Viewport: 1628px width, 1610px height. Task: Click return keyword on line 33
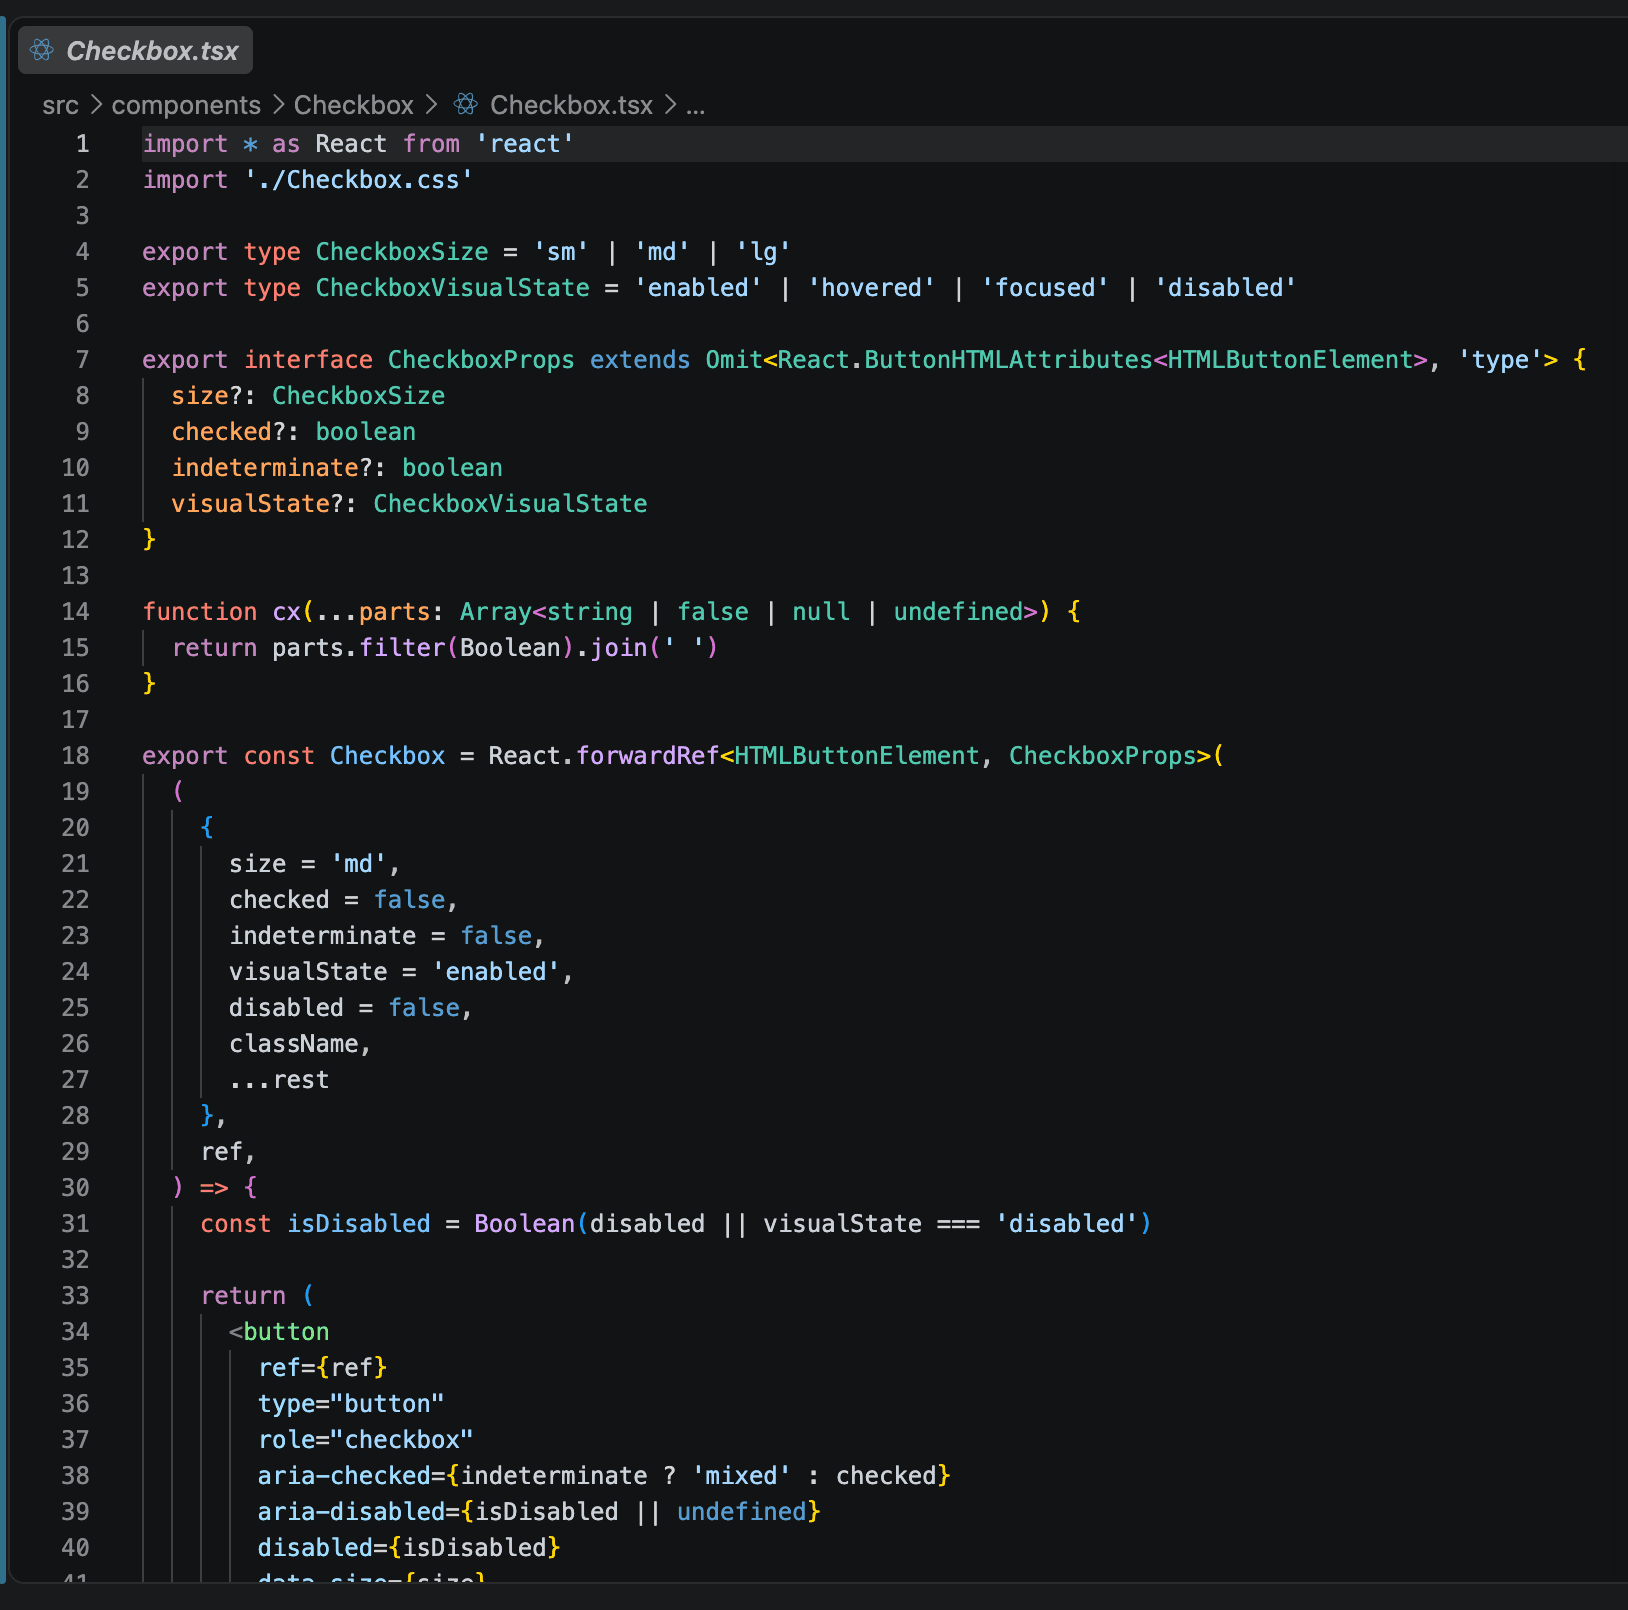click(x=243, y=1296)
